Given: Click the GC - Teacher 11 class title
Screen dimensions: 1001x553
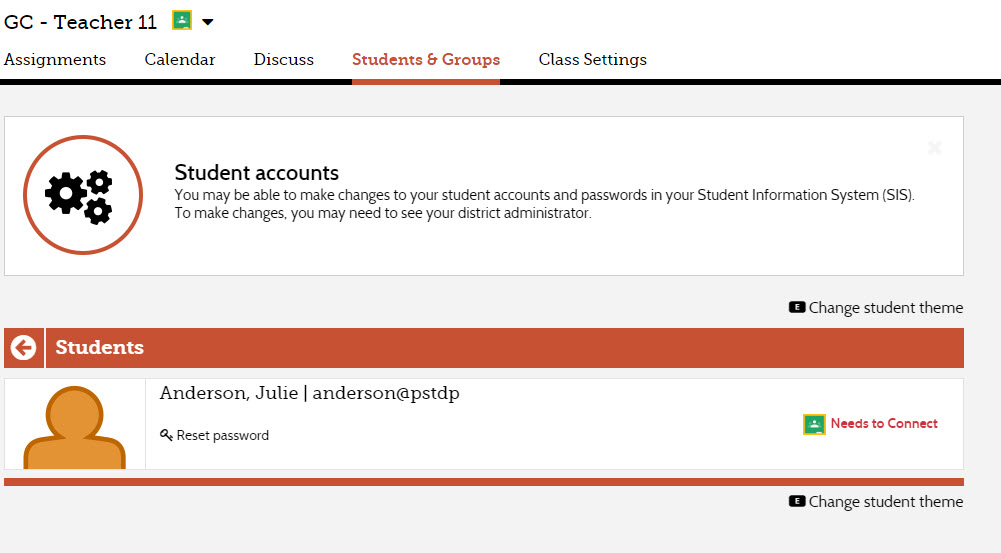Looking at the screenshot, I should click(x=81, y=22).
